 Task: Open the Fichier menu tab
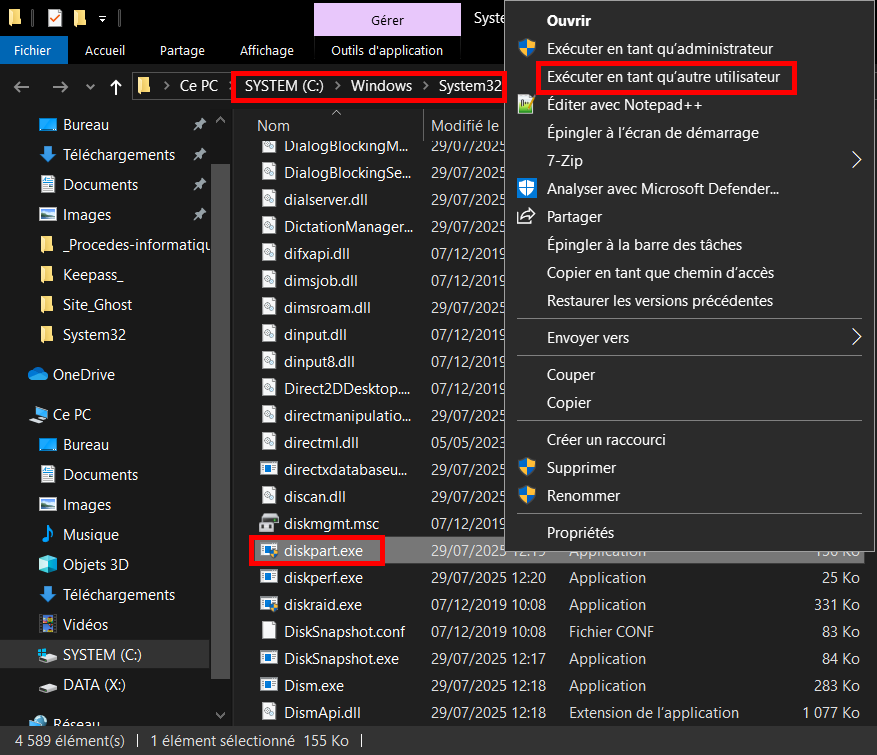(x=32, y=50)
